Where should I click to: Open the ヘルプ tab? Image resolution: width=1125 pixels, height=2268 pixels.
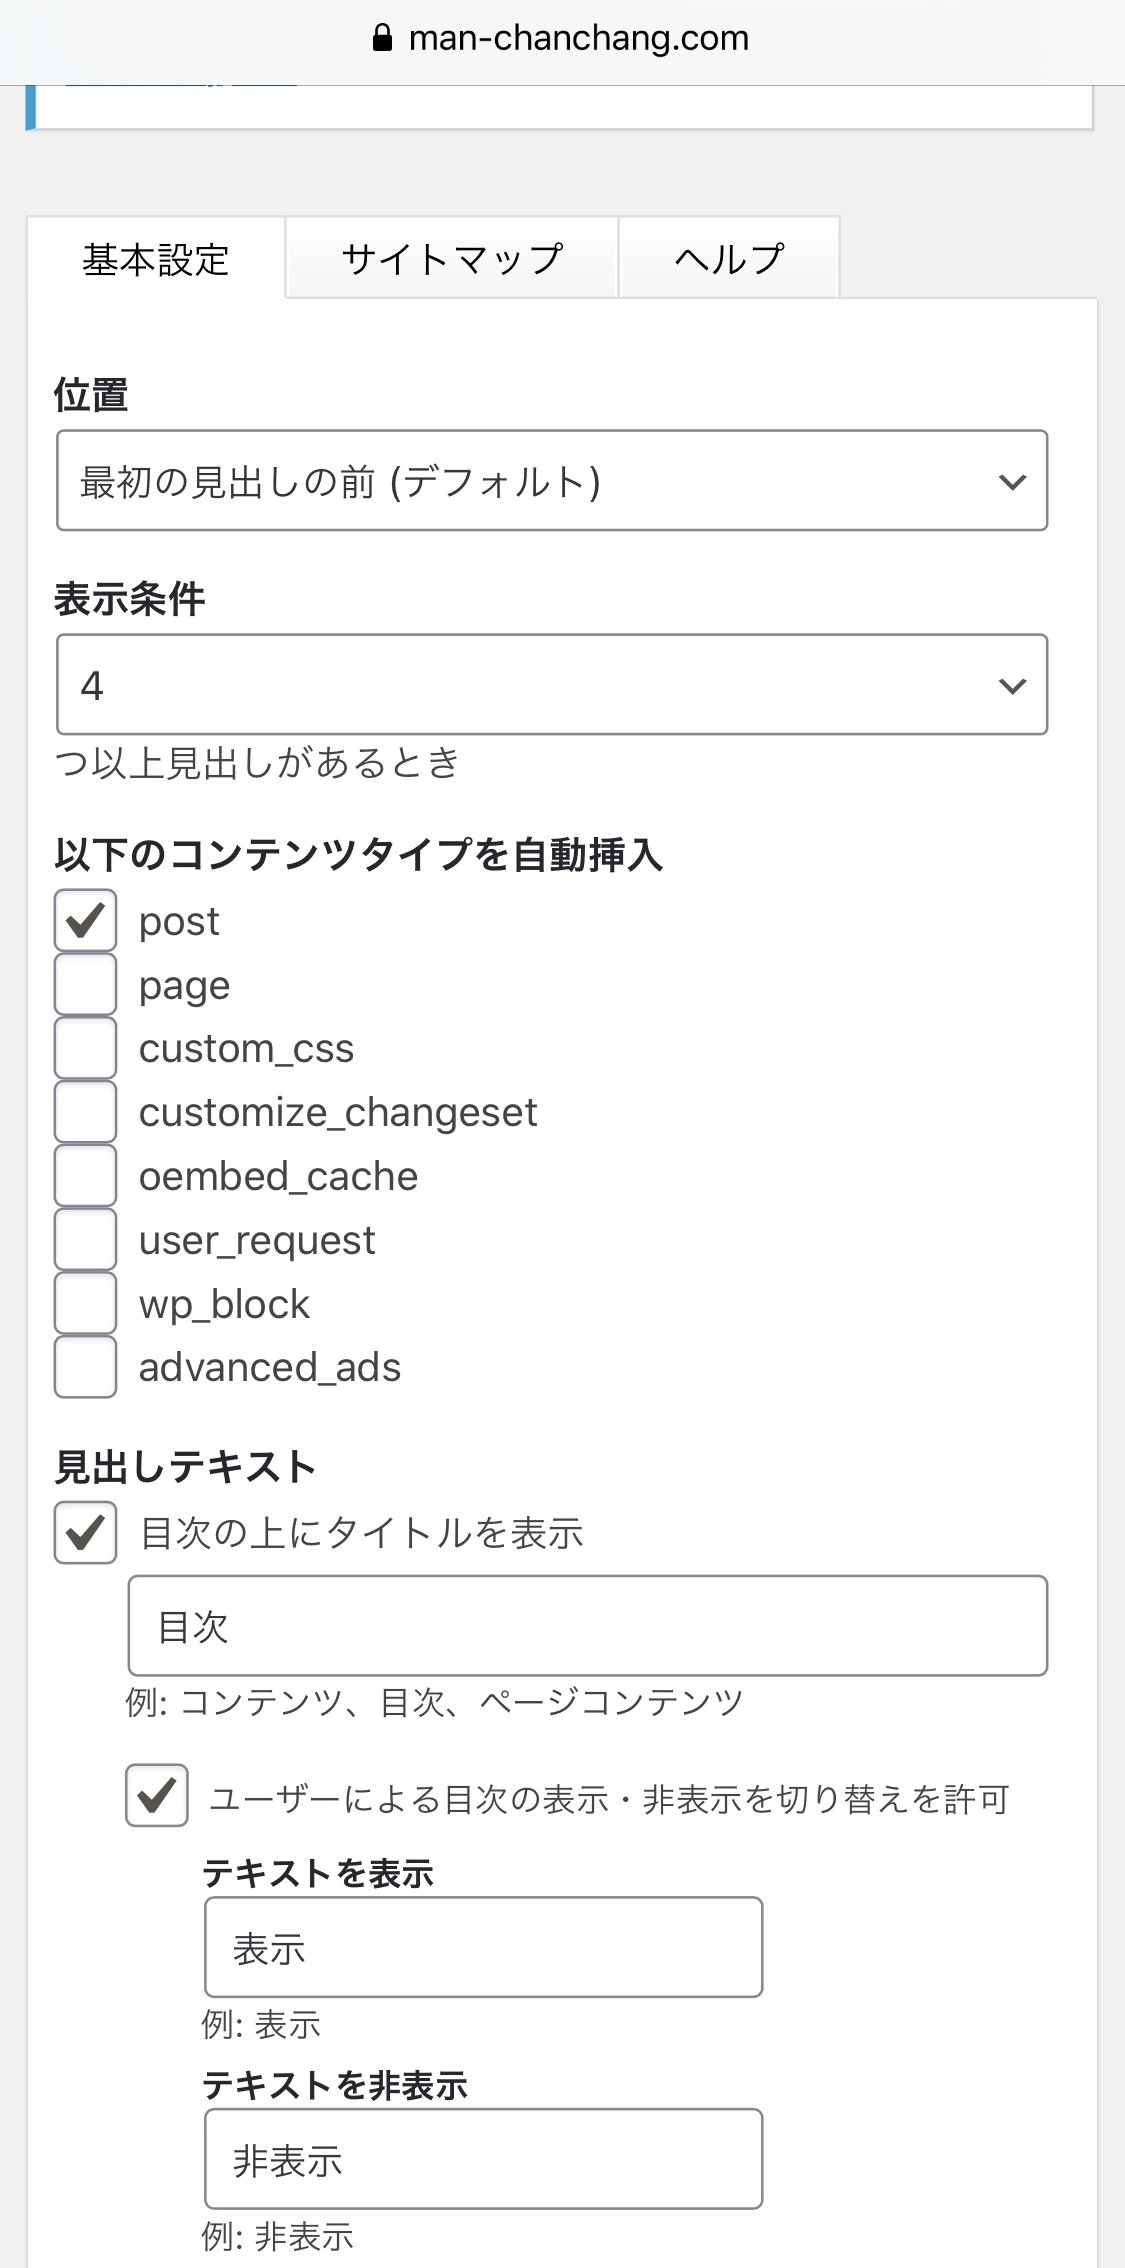point(729,259)
